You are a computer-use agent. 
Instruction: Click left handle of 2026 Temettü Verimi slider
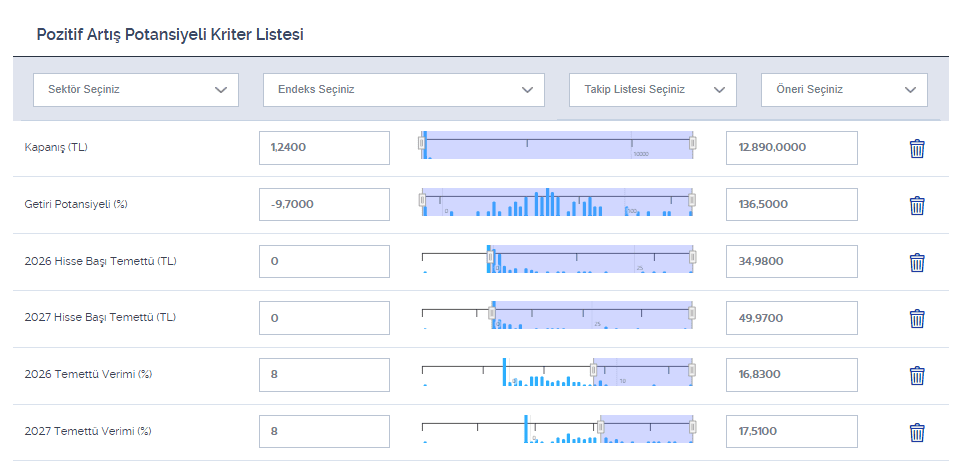[x=594, y=372]
